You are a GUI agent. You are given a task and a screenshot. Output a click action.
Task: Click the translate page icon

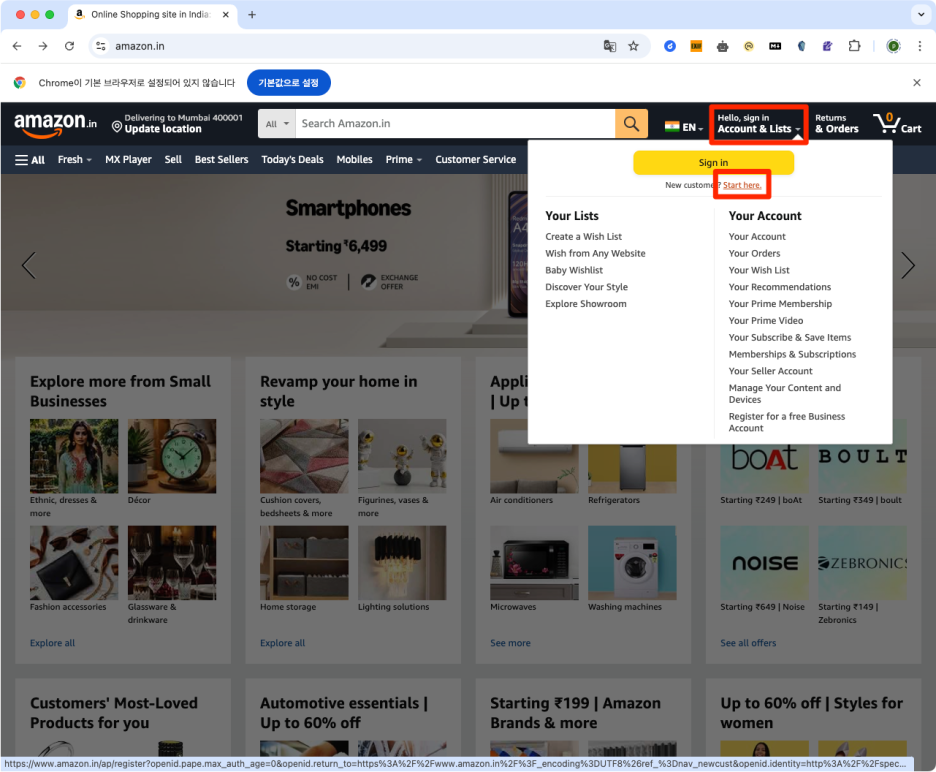[x=609, y=46]
